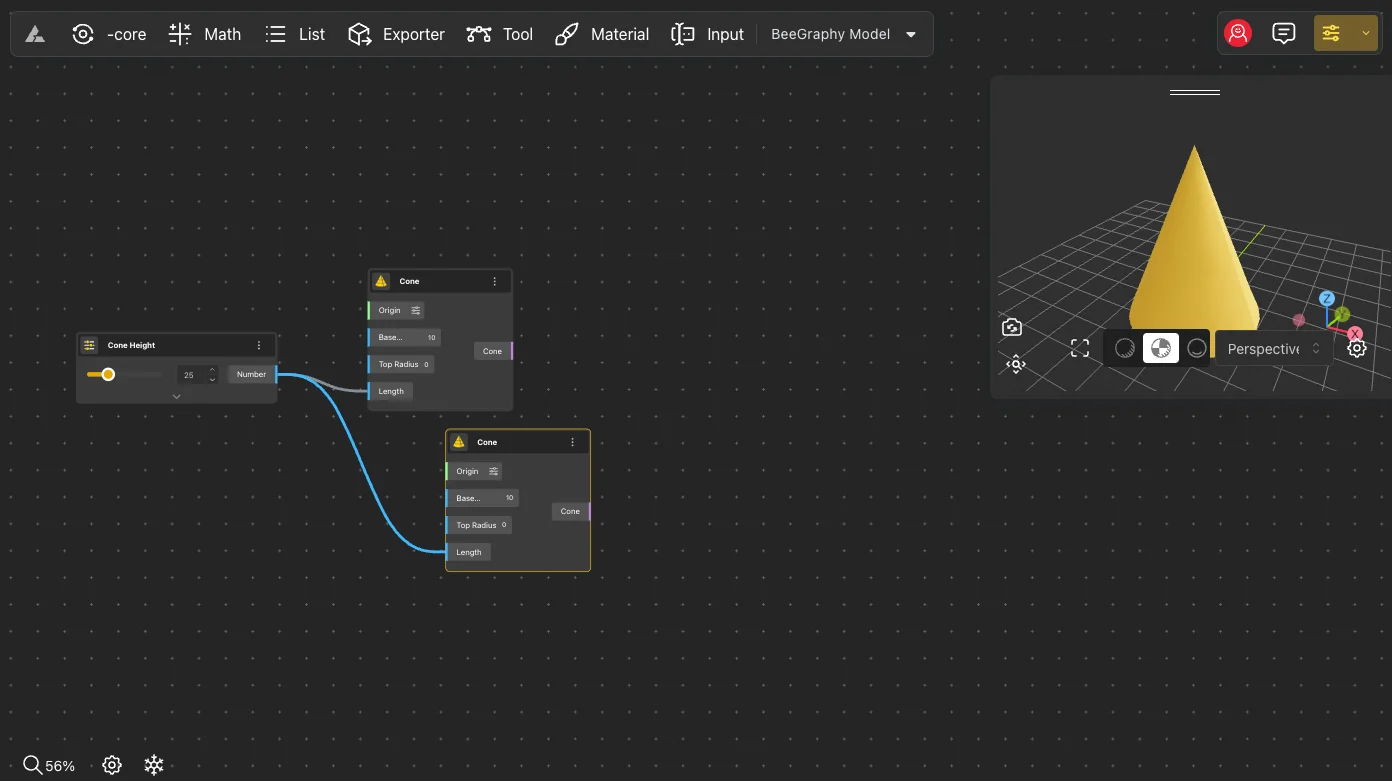Enable the rightmost wireframe shading mode

coord(1196,348)
